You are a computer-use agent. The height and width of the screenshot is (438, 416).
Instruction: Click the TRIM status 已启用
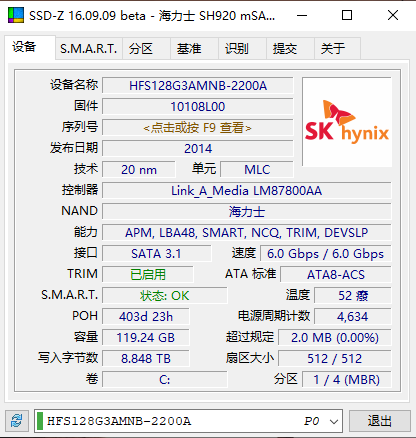point(148,275)
